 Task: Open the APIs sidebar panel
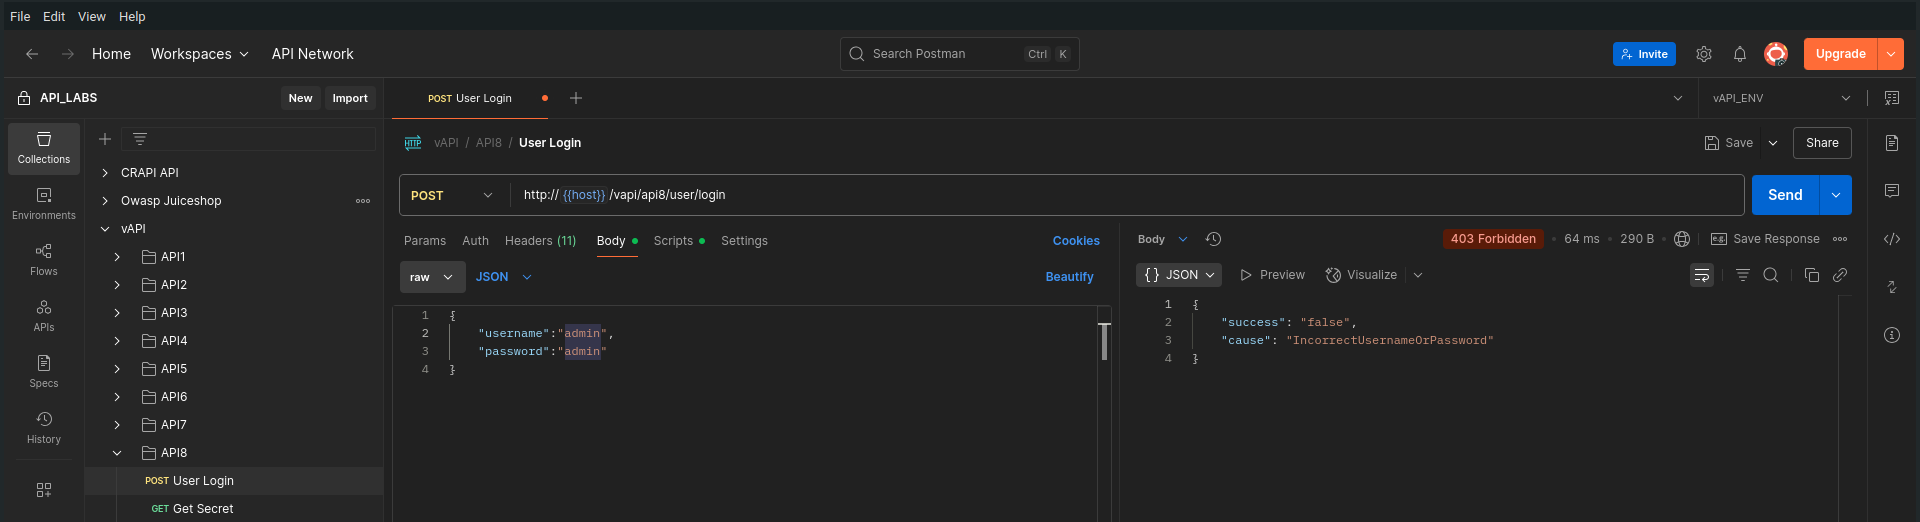pos(44,316)
